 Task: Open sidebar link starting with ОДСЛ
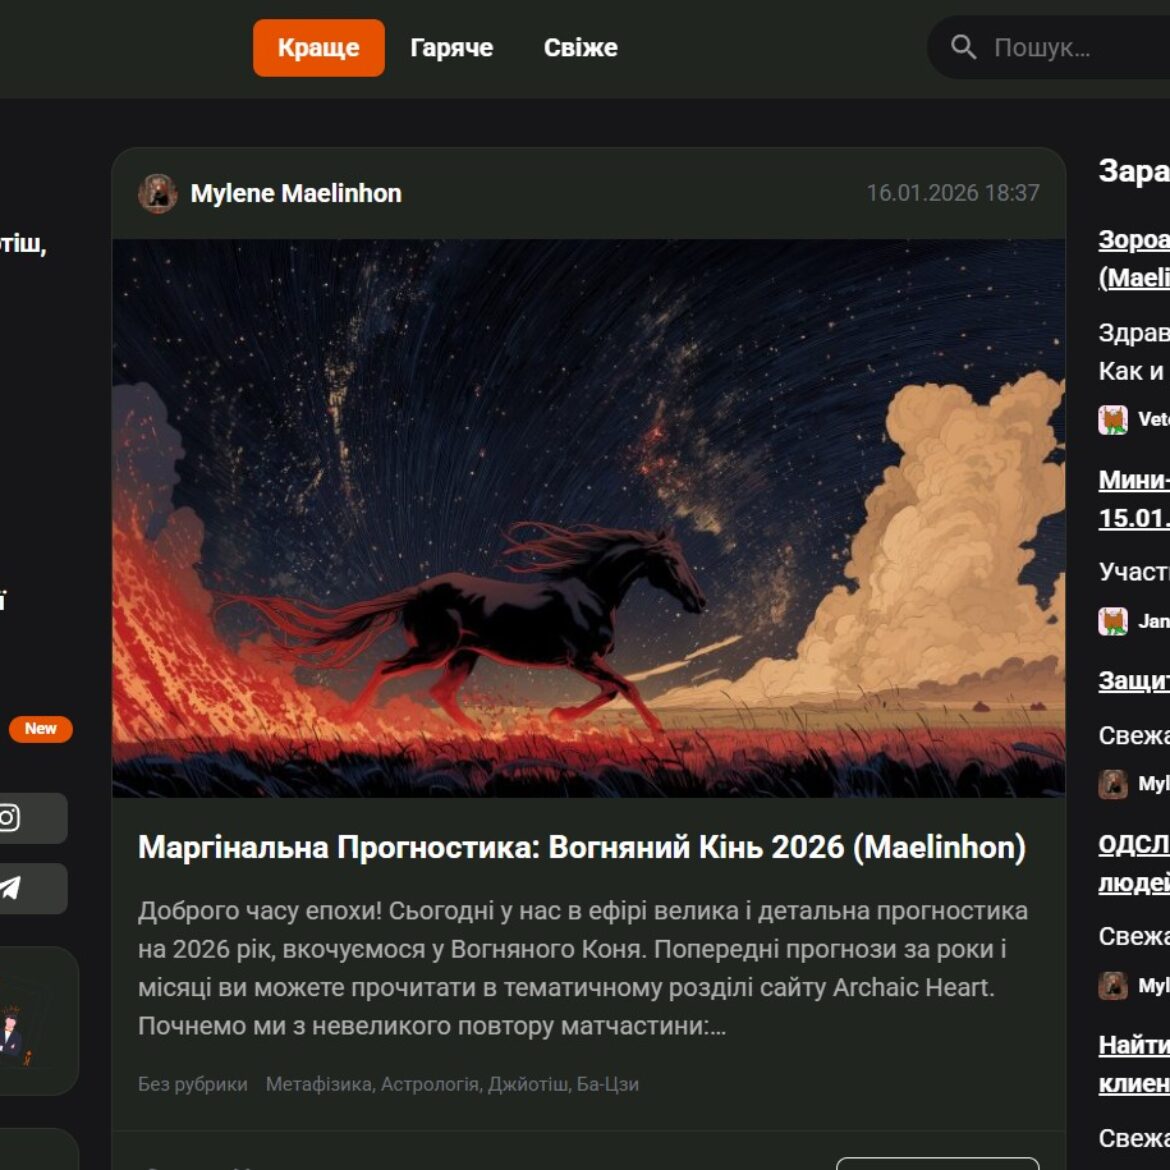click(1133, 844)
